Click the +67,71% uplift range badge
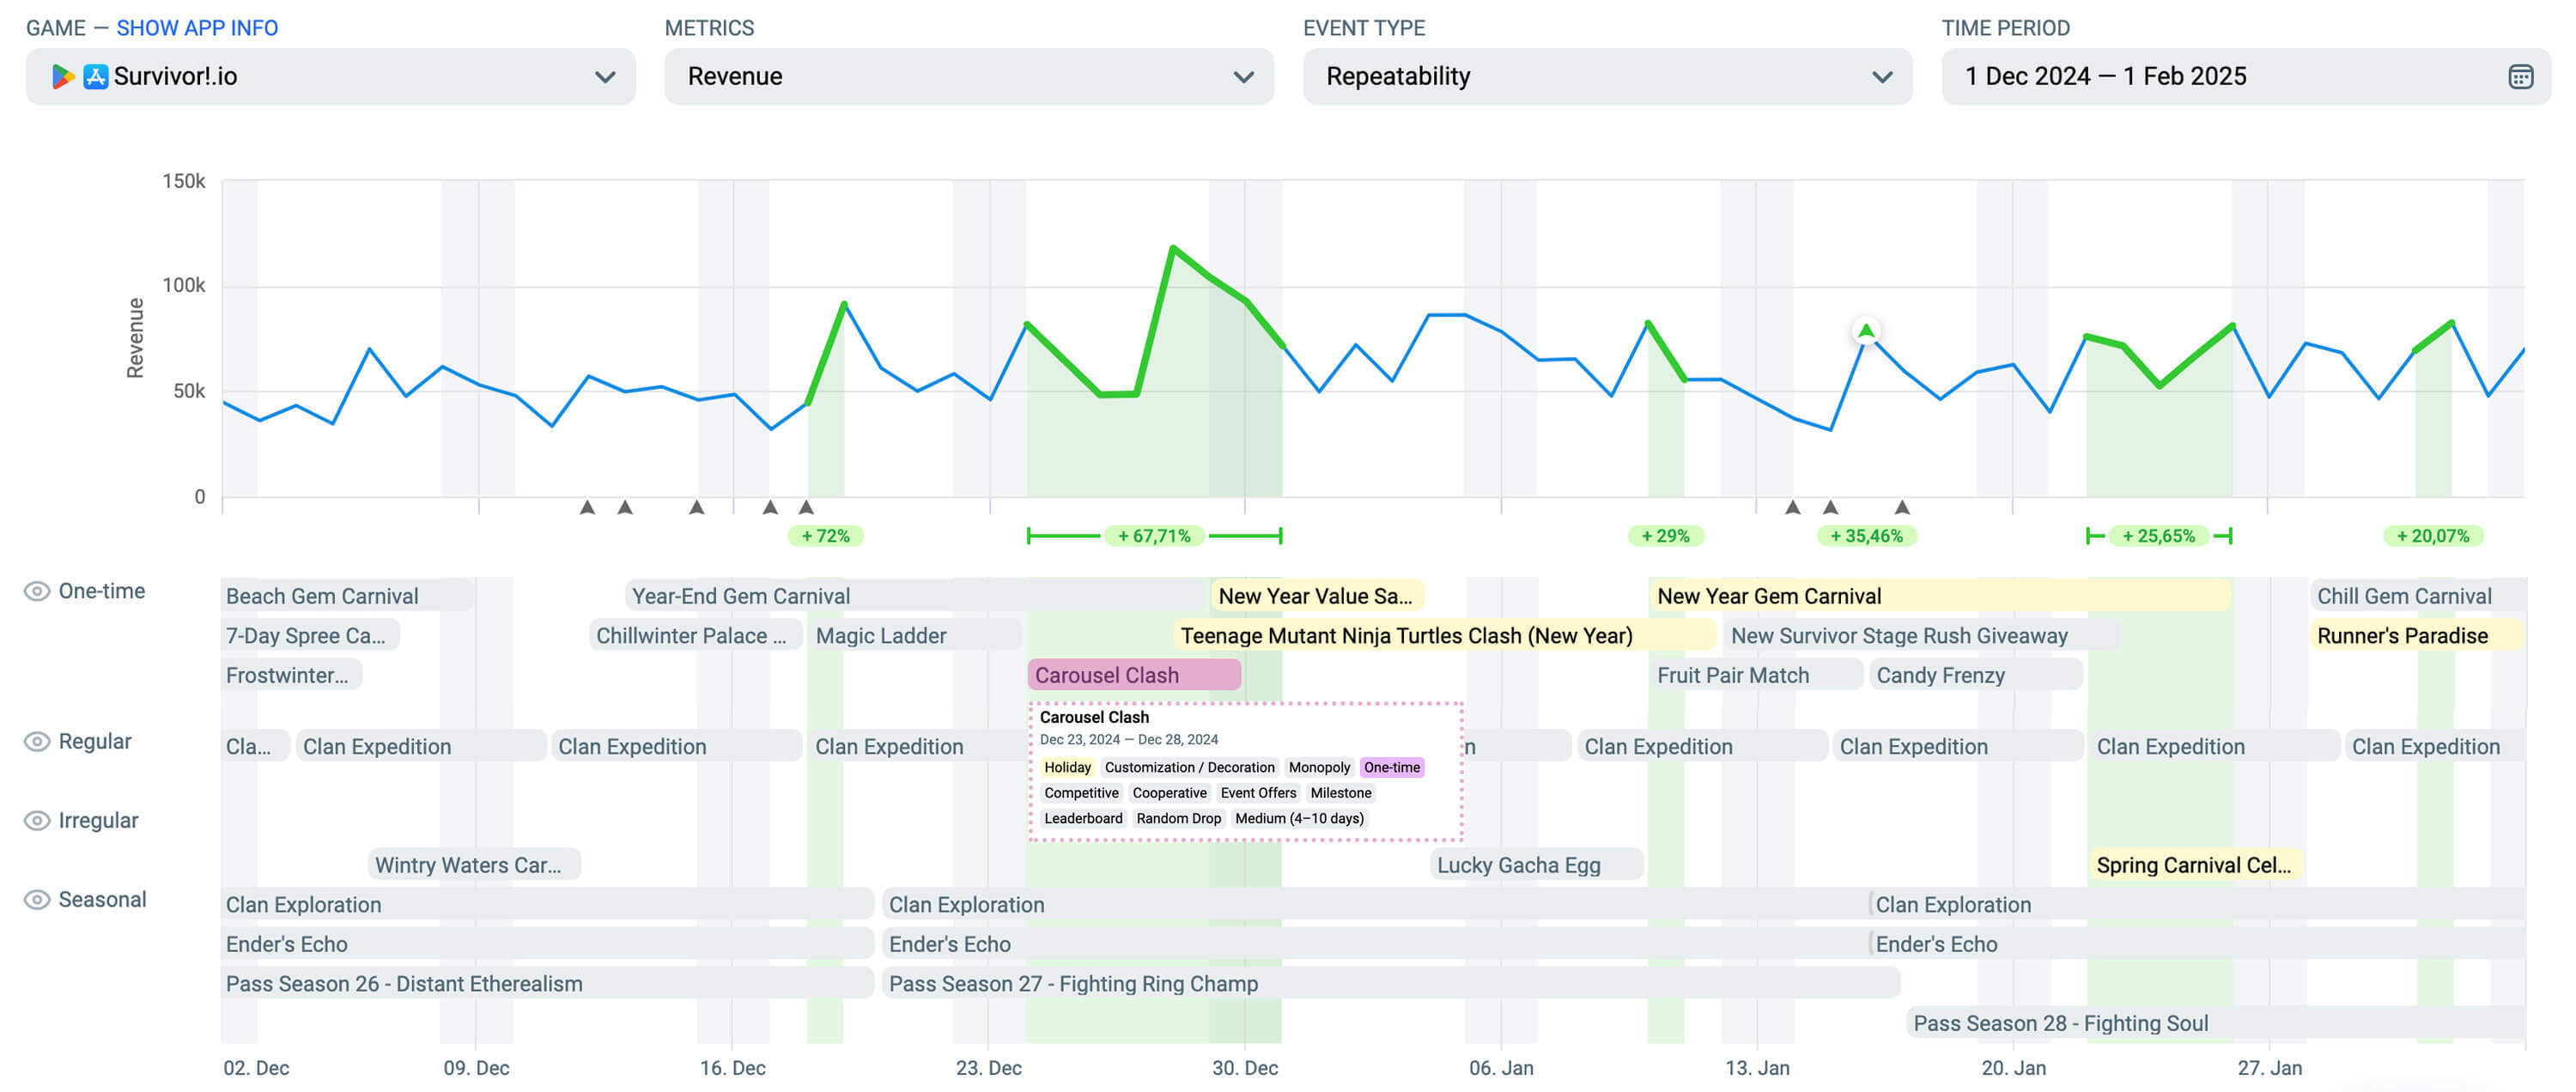Image resolution: width=2576 pixels, height=1092 pixels. 1154,536
